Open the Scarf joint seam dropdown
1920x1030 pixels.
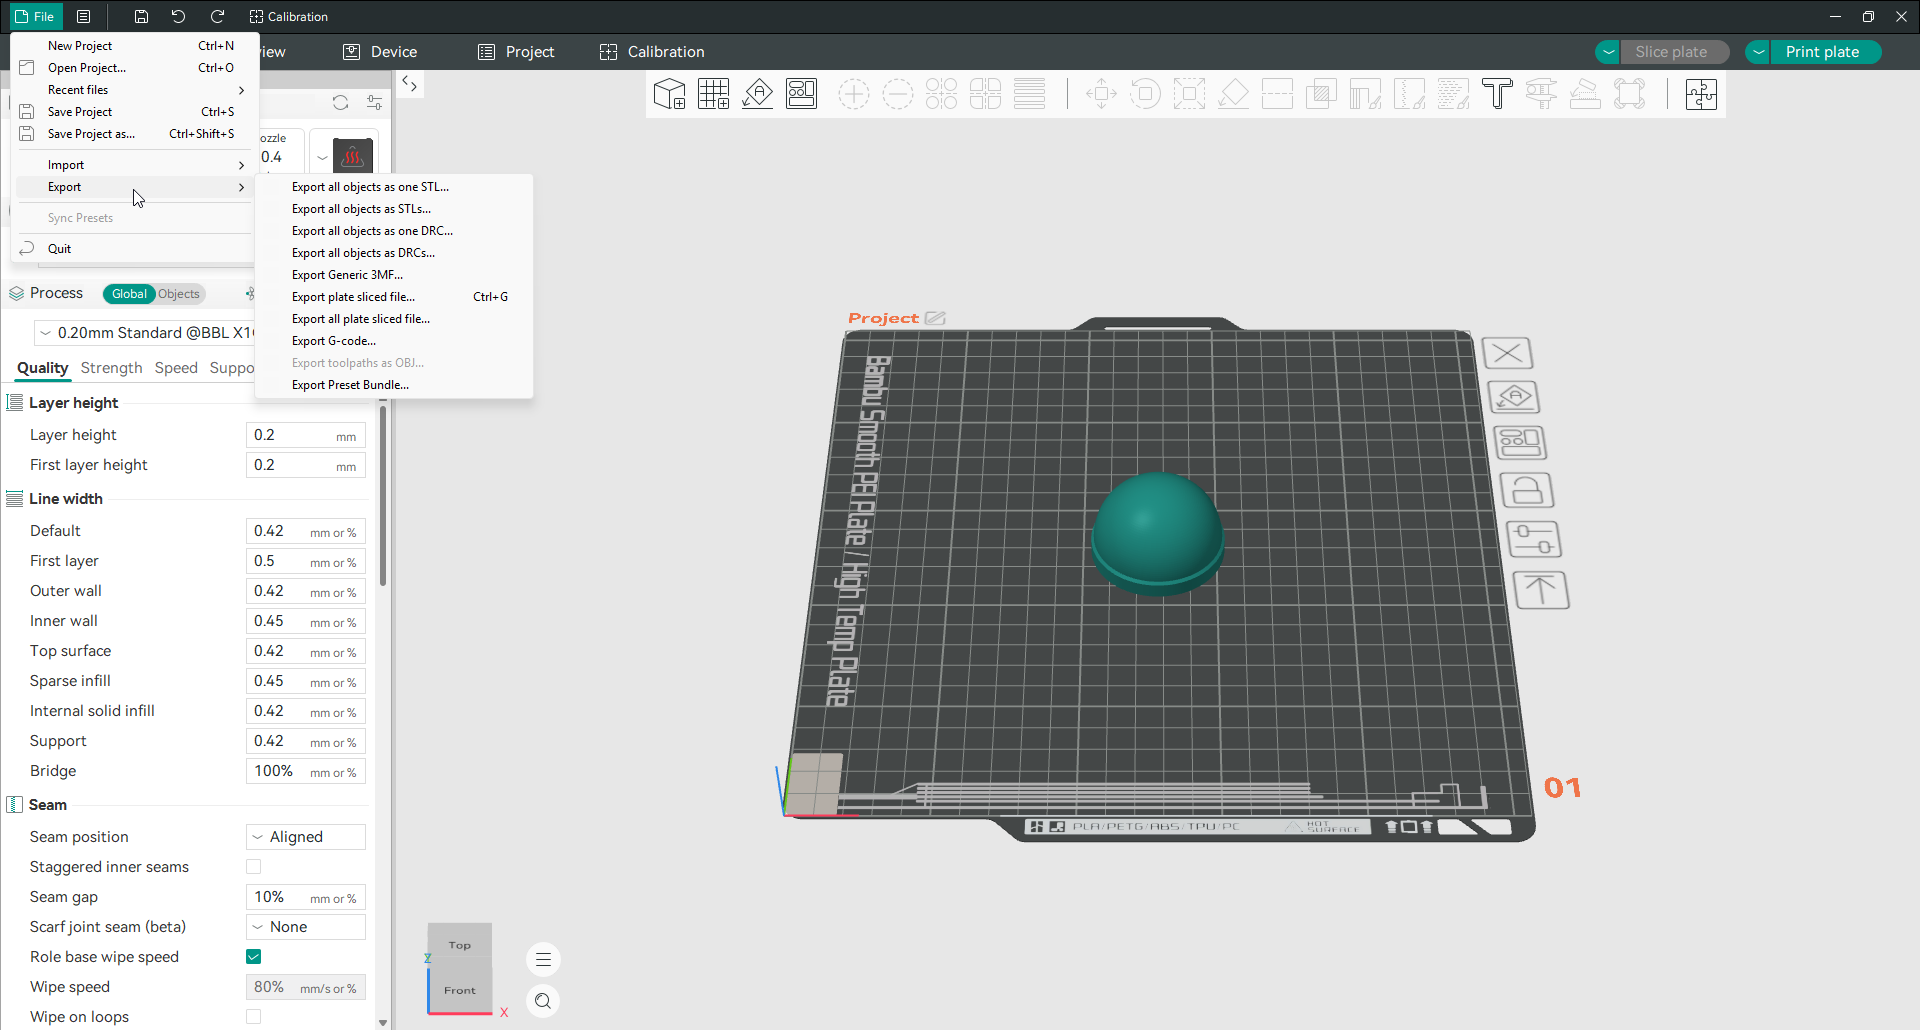point(306,927)
